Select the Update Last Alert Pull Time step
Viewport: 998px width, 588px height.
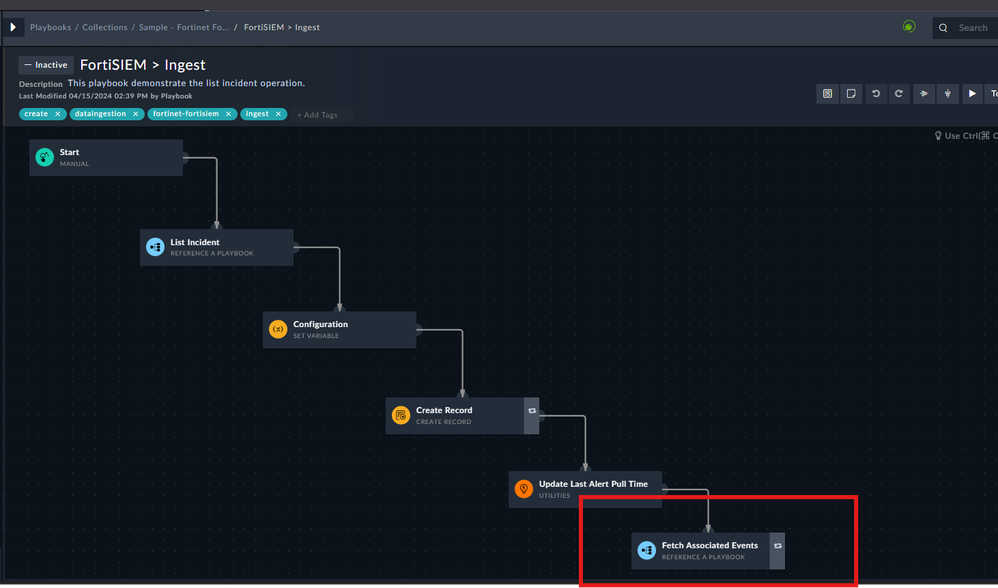[585, 489]
